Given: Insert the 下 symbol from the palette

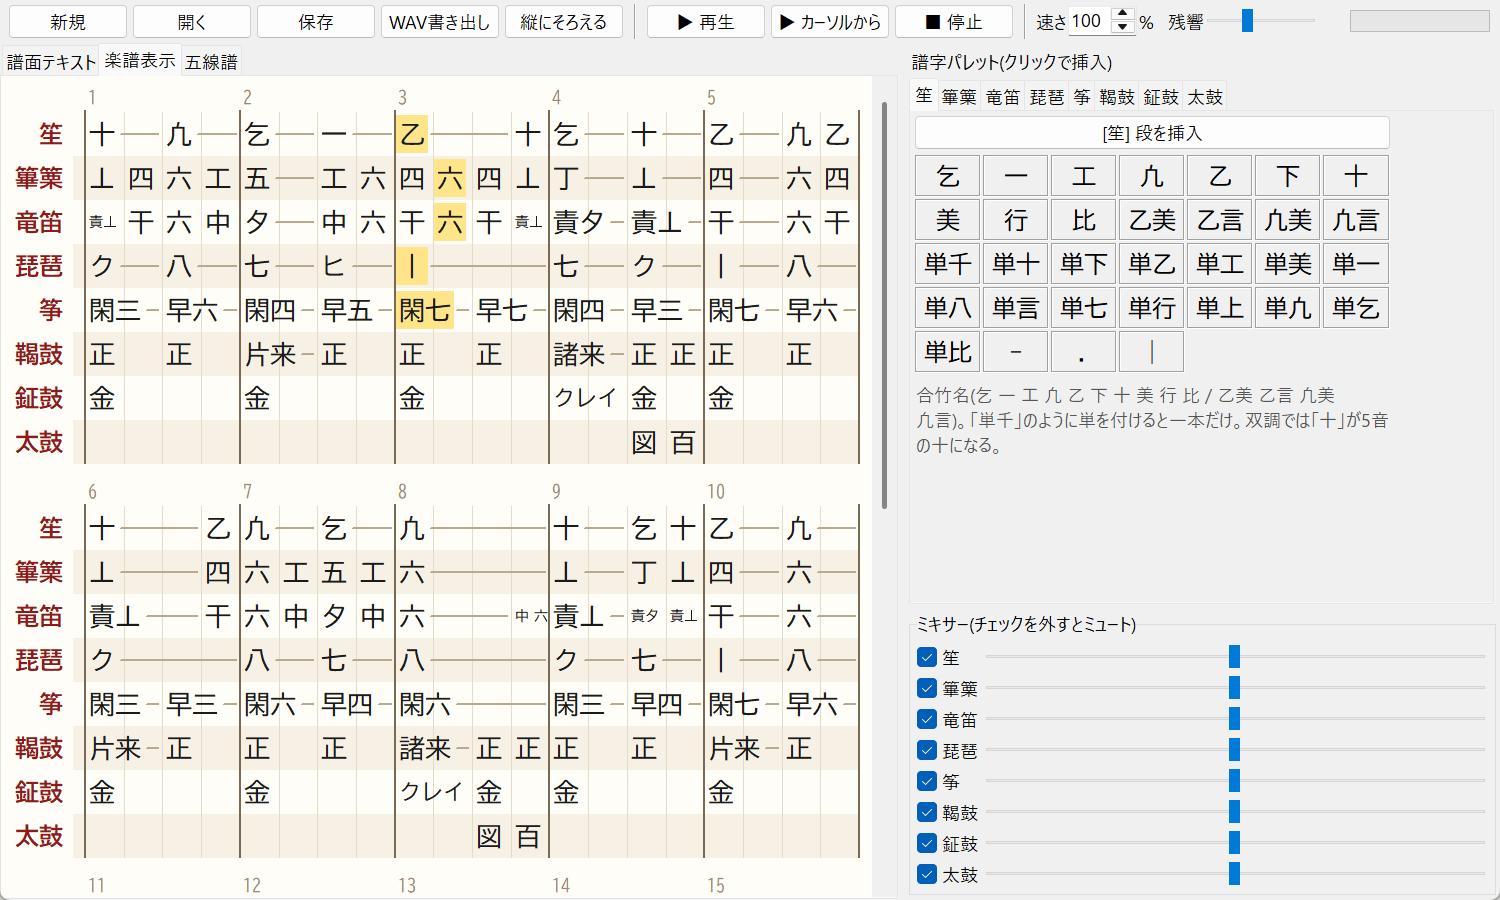Looking at the screenshot, I should pos(1288,176).
